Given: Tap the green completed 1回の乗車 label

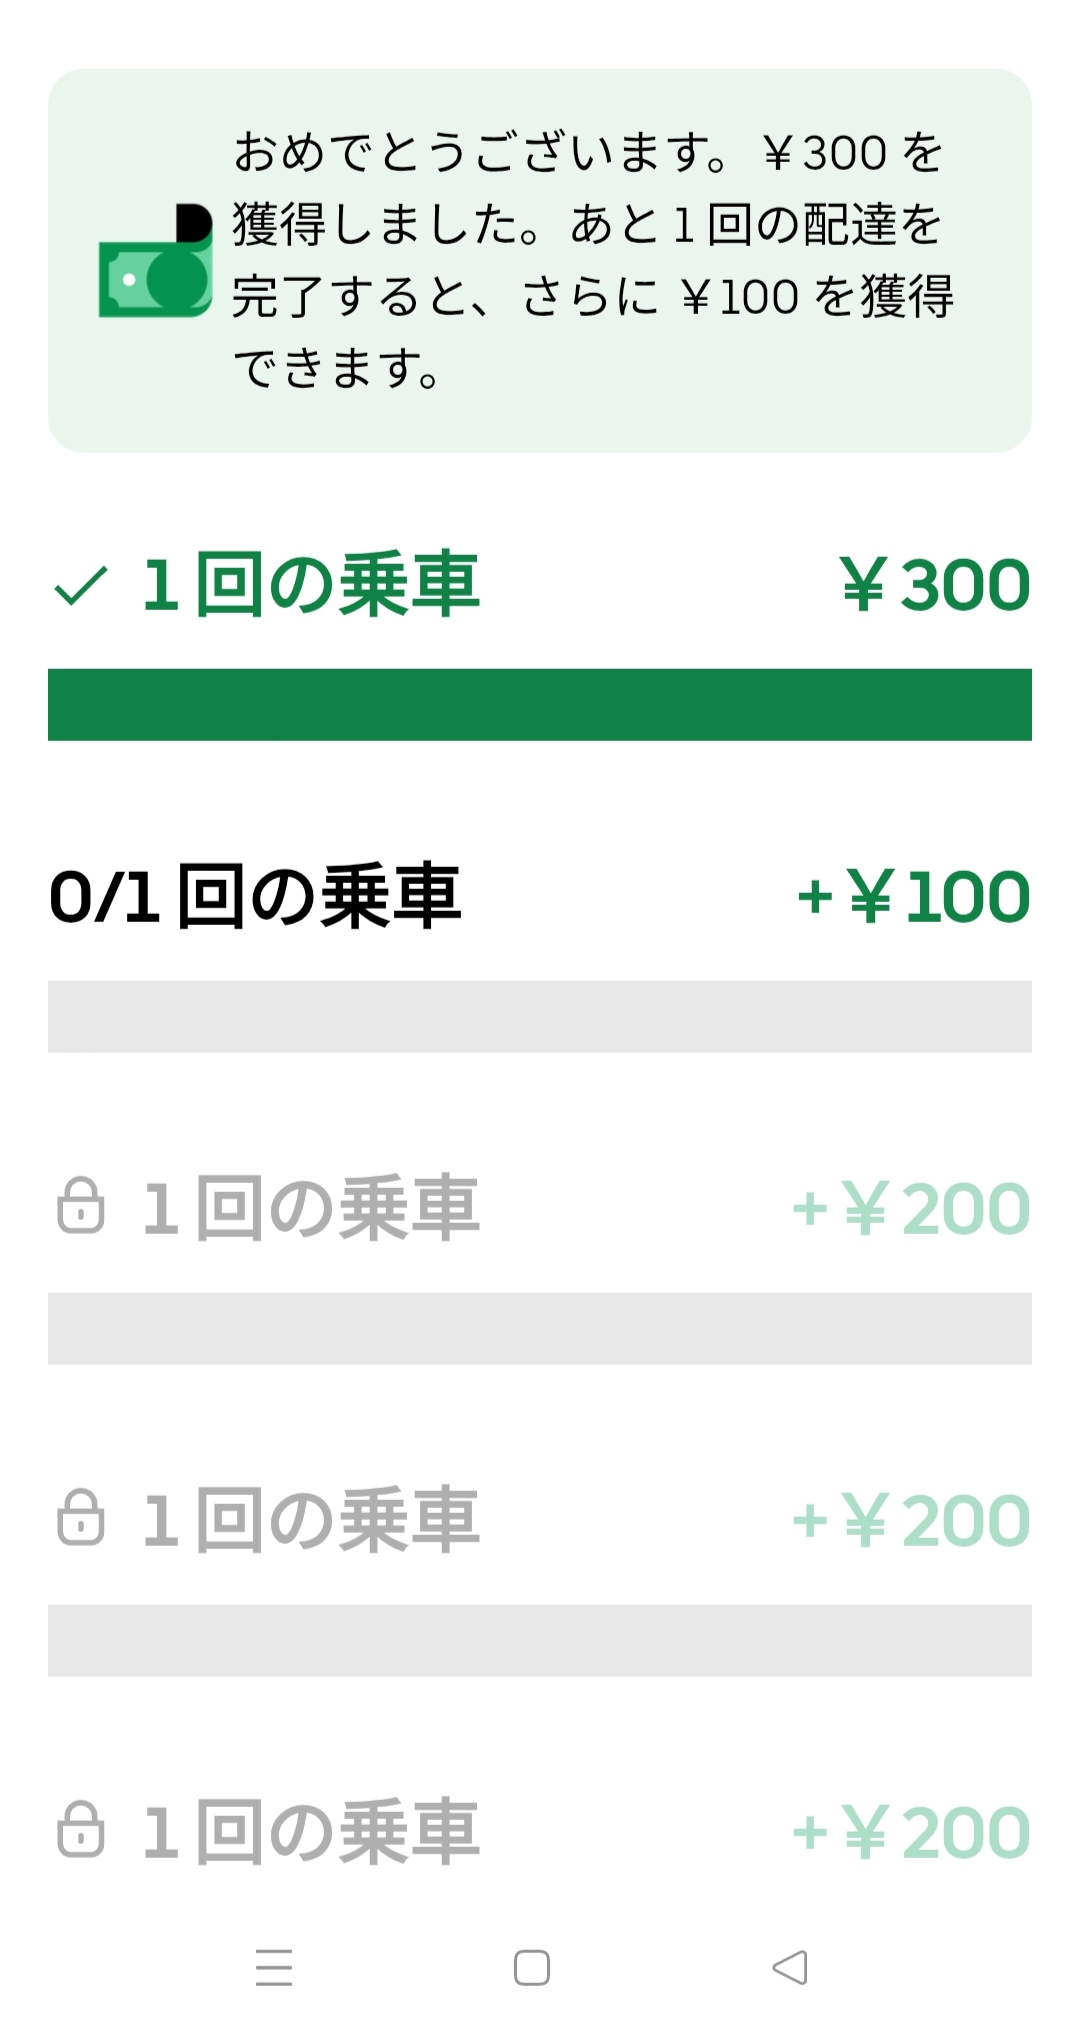Looking at the screenshot, I should pyautogui.click(x=311, y=585).
